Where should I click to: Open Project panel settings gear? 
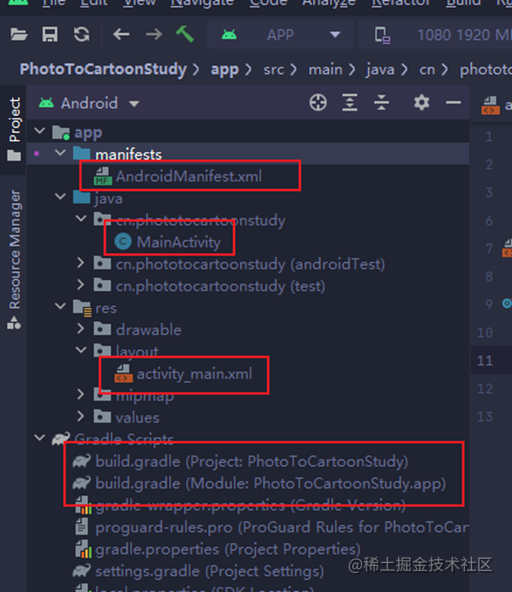pyautogui.click(x=421, y=103)
